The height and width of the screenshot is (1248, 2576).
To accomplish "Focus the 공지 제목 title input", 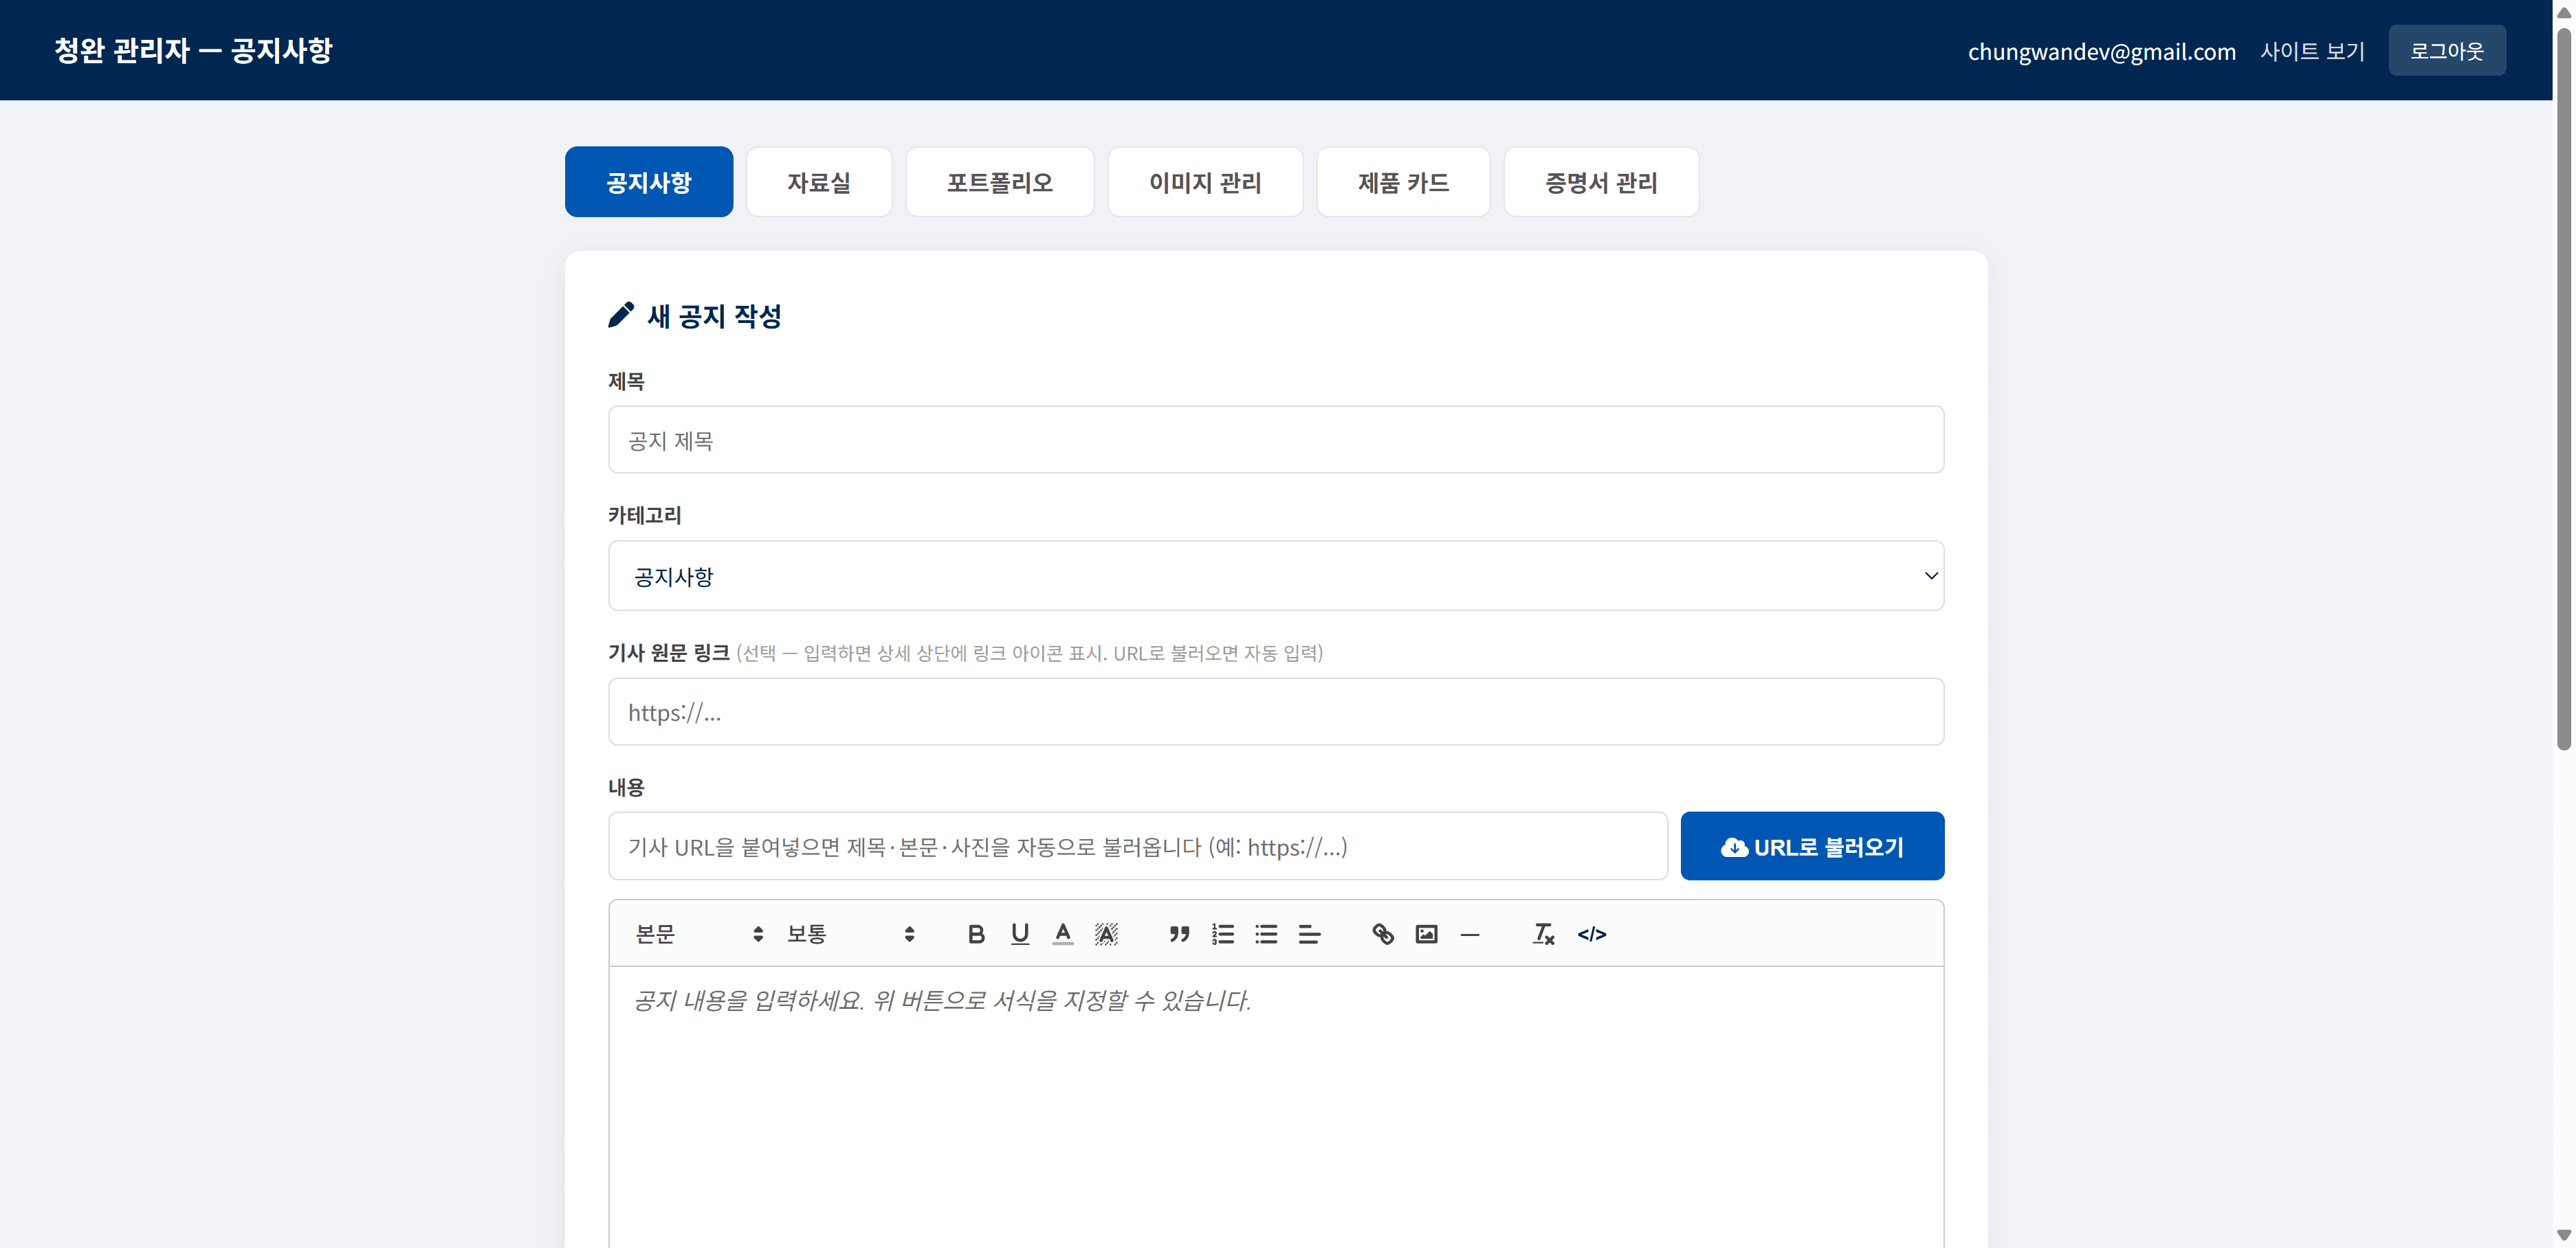I will 1276,440.
